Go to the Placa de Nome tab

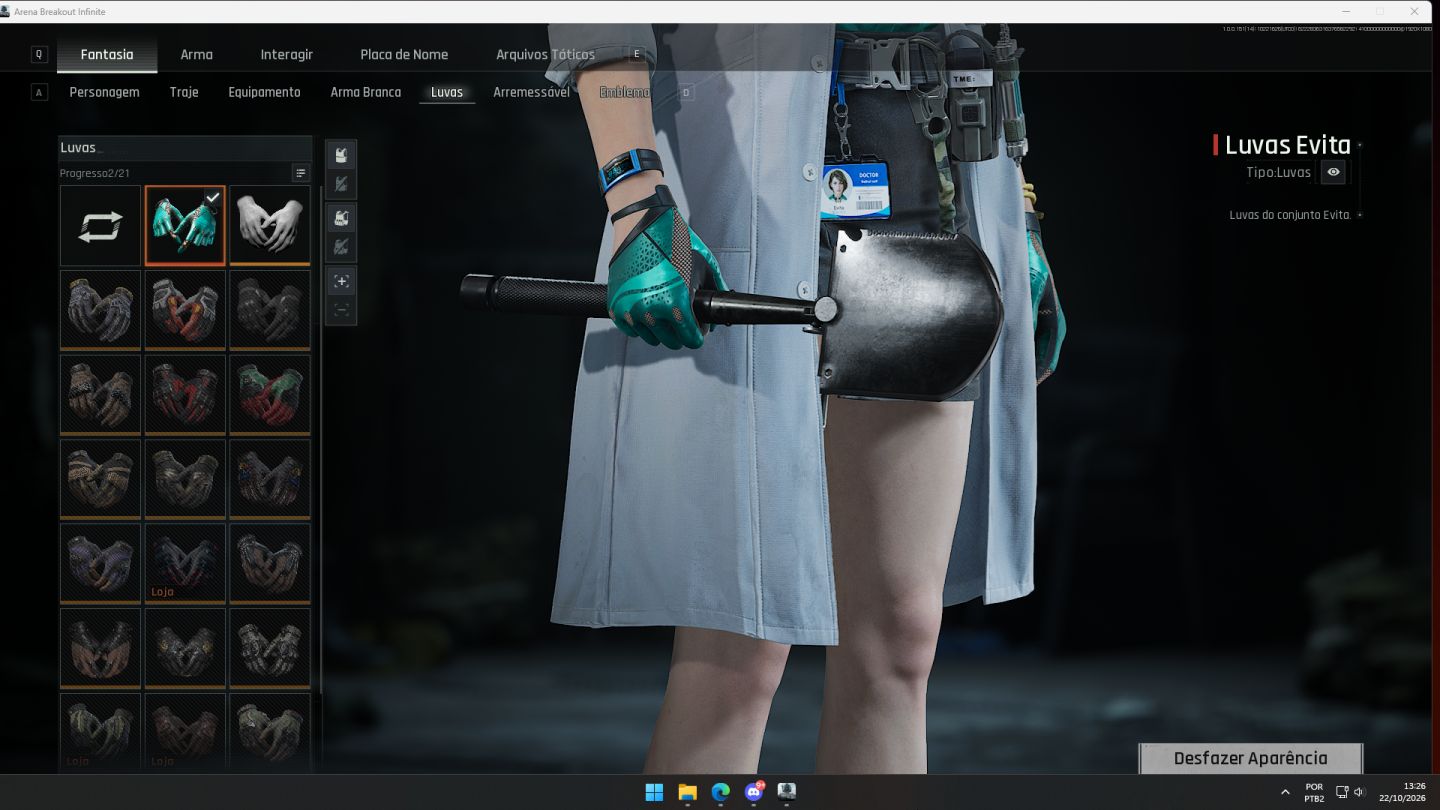pos(404,54)
